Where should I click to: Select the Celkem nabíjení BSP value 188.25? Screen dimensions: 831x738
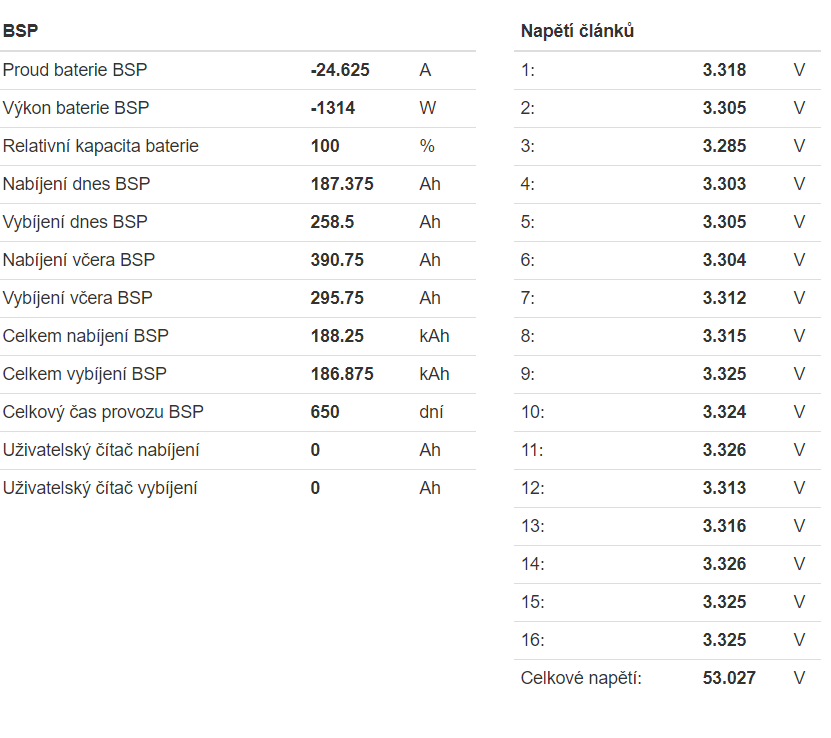pyautogui.click(x=337, y=336)
